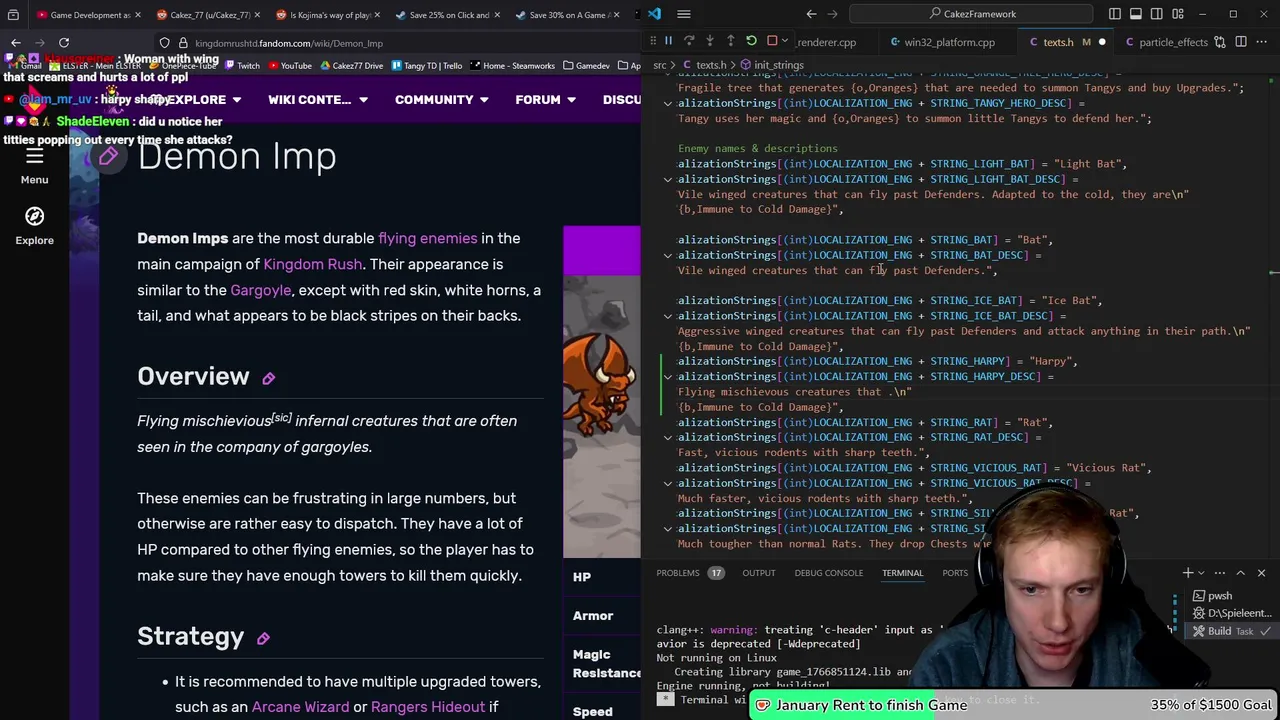Pause the debugger in VS Code toolbar
1280x720 pixels.
(x=668, y=41)
